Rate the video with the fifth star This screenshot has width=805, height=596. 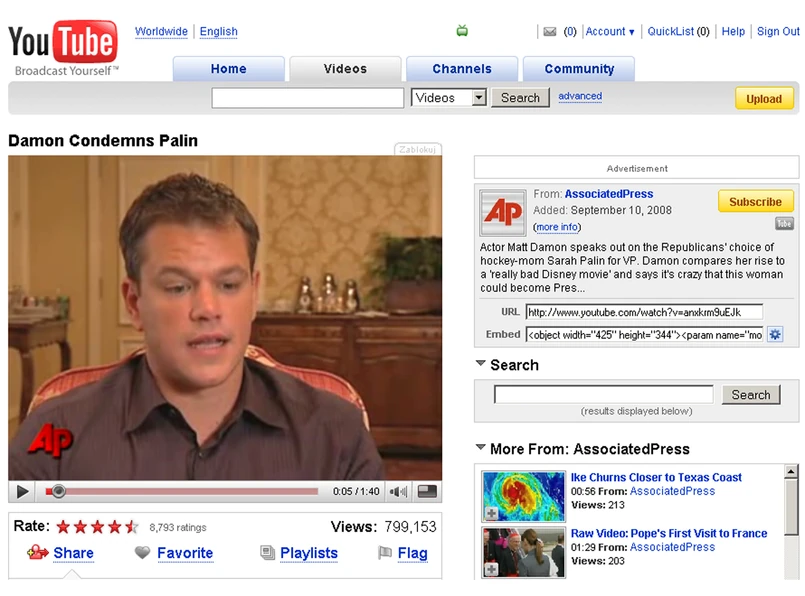click(x=132, y=527)
